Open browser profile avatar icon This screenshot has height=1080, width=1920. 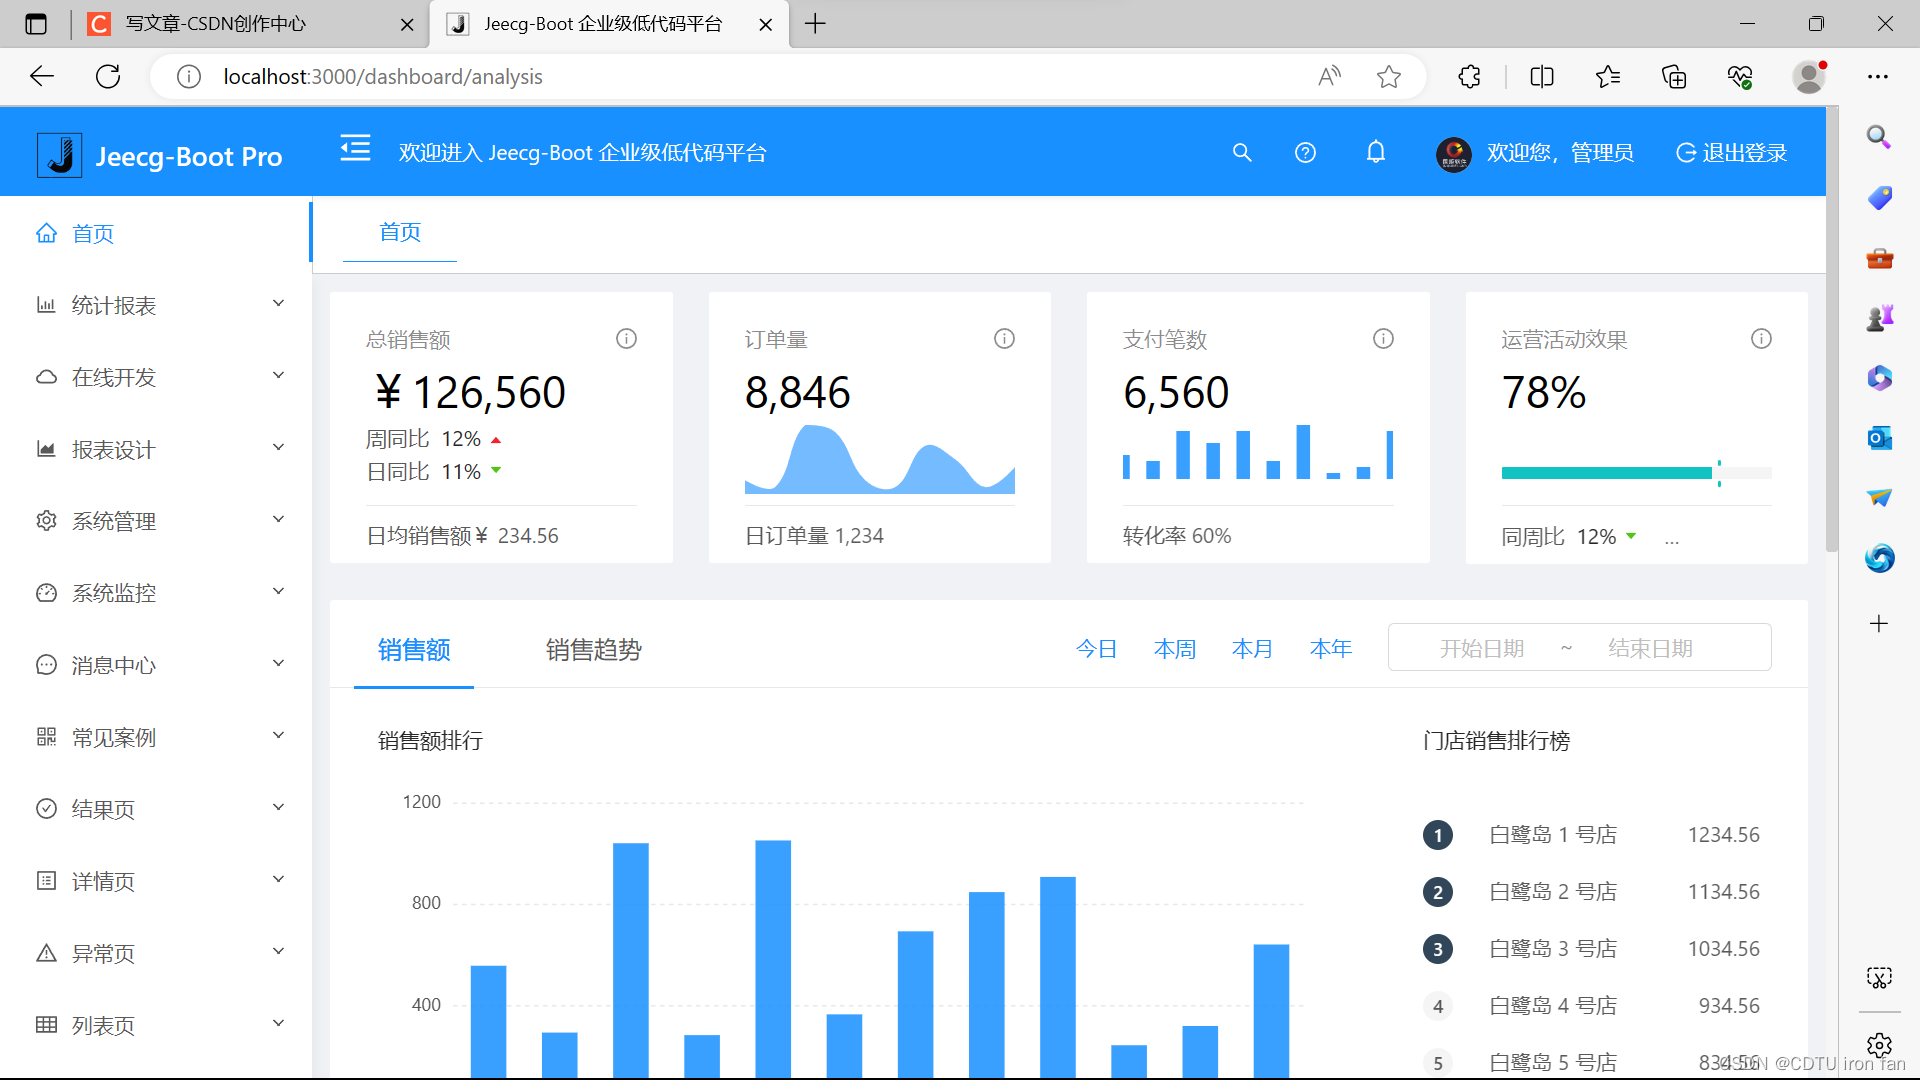point(1808,77)
